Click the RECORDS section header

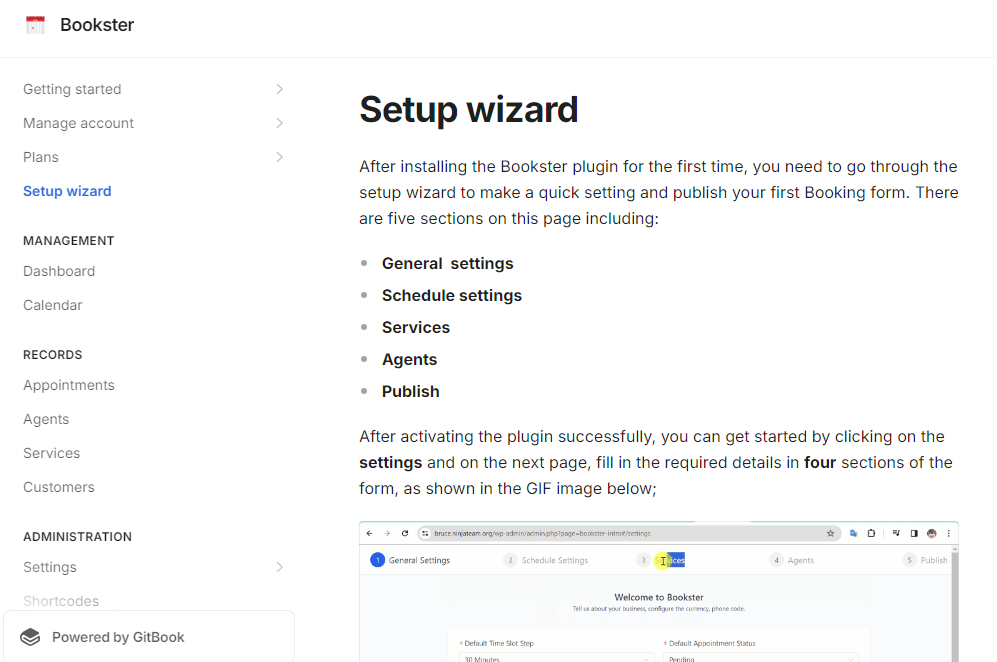click(53, 355)
